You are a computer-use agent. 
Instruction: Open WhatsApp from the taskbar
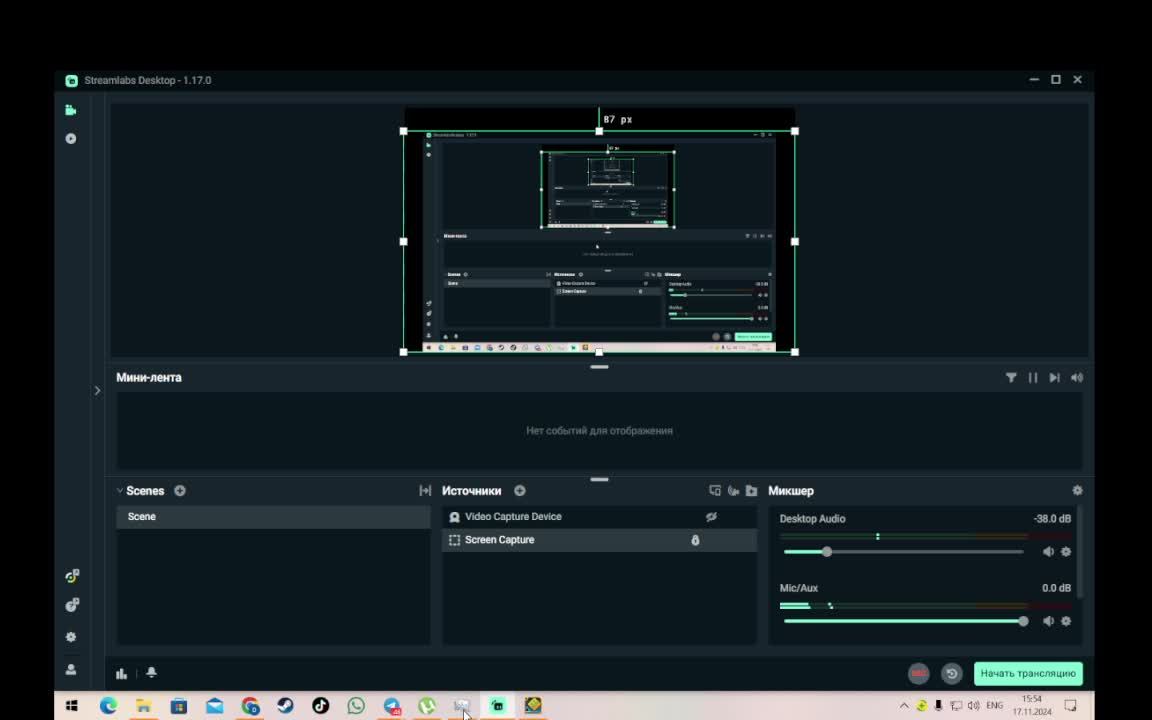pyautogui.click(x=356, y=706)
